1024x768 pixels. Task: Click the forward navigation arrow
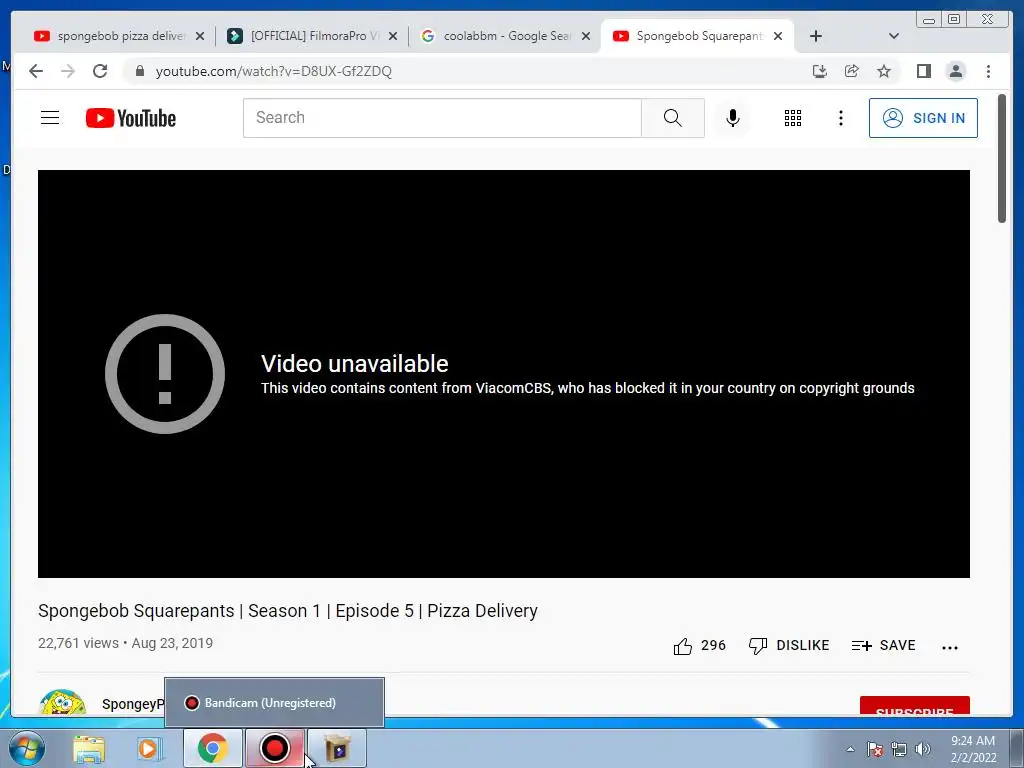point(68,71)
